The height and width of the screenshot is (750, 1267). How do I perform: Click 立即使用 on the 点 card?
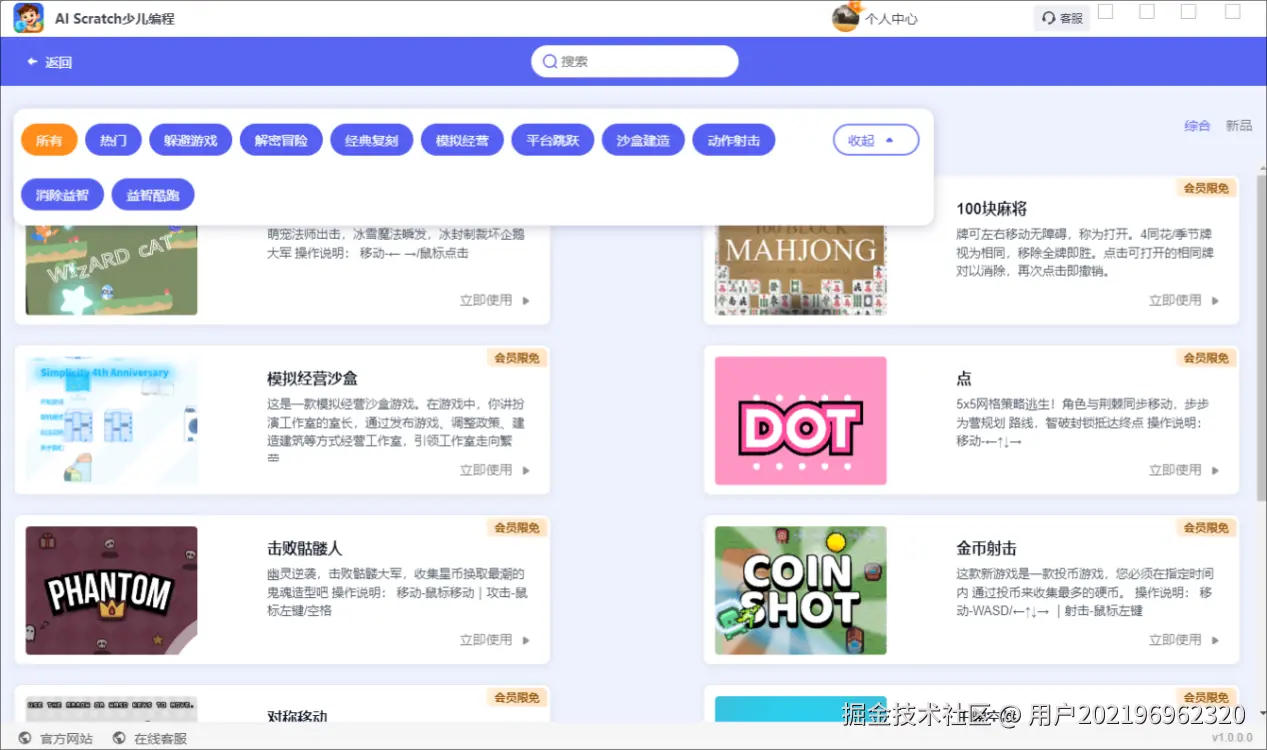[1184, 470]
